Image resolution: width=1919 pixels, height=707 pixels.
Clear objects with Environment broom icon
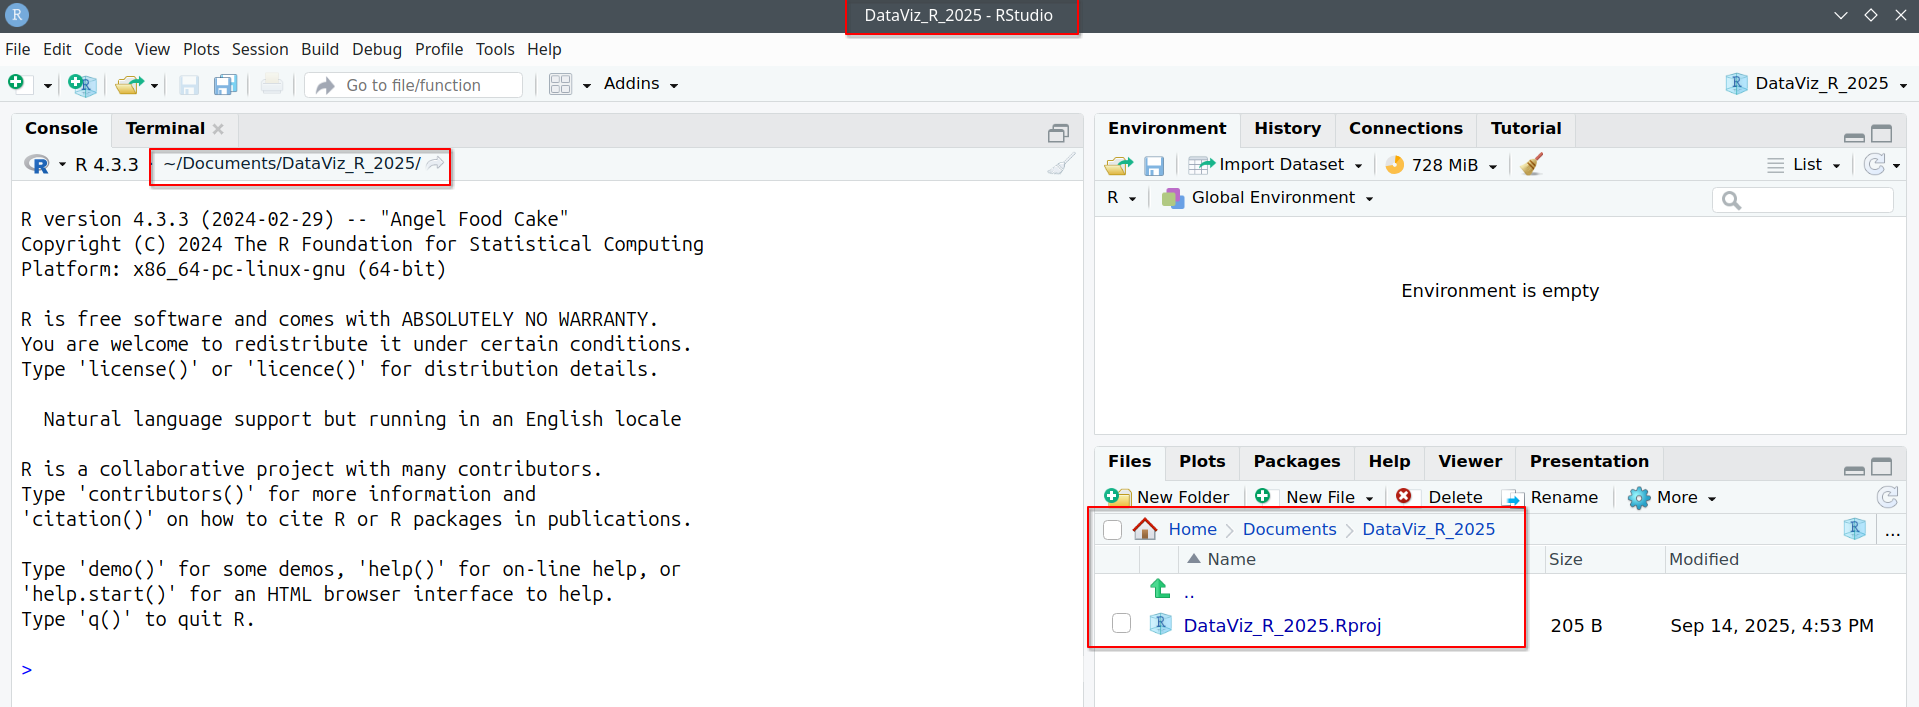click(1532, 165)
